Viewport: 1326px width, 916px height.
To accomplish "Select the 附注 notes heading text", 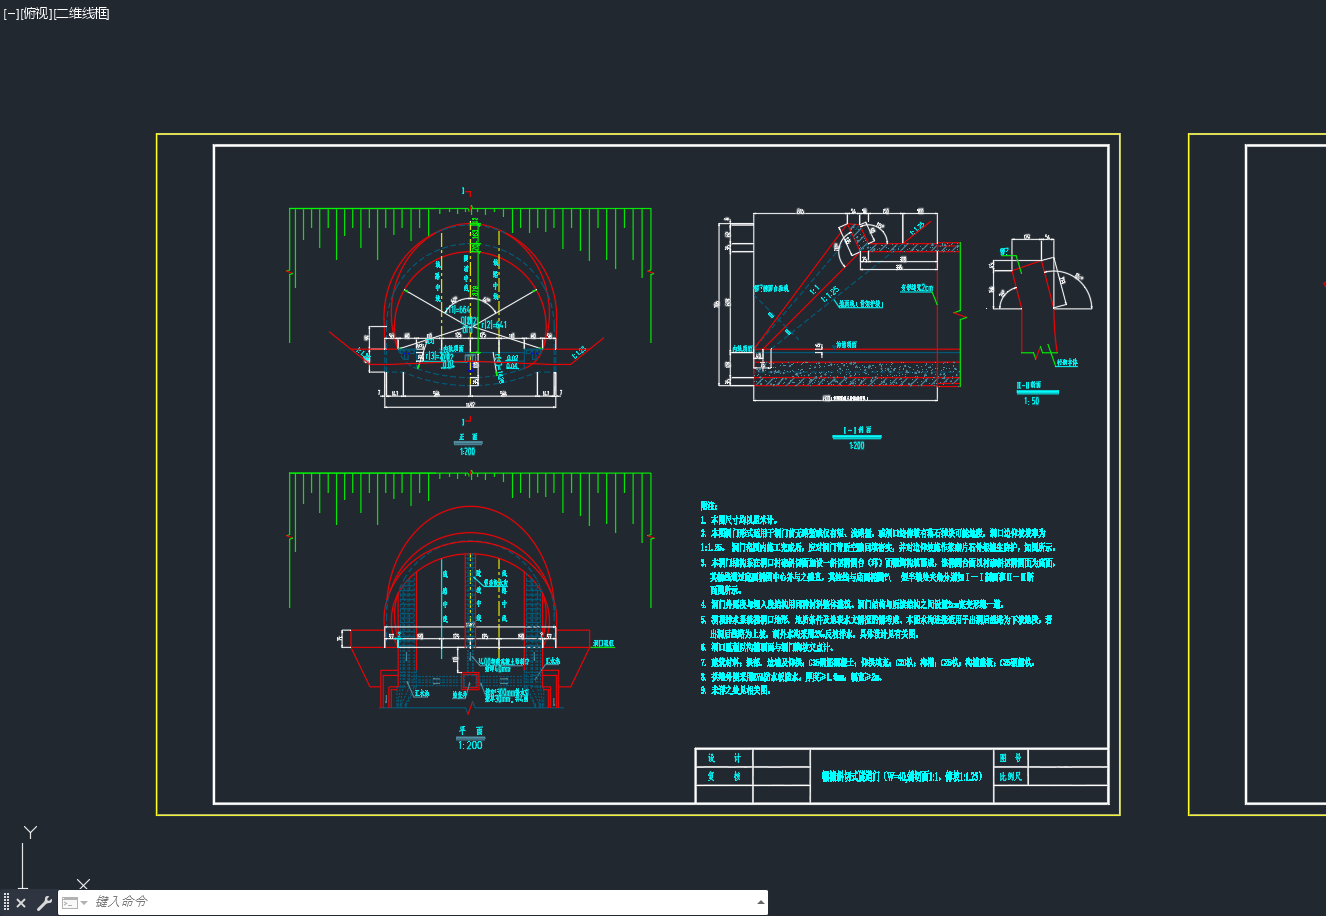I will [x=710, y=507].
